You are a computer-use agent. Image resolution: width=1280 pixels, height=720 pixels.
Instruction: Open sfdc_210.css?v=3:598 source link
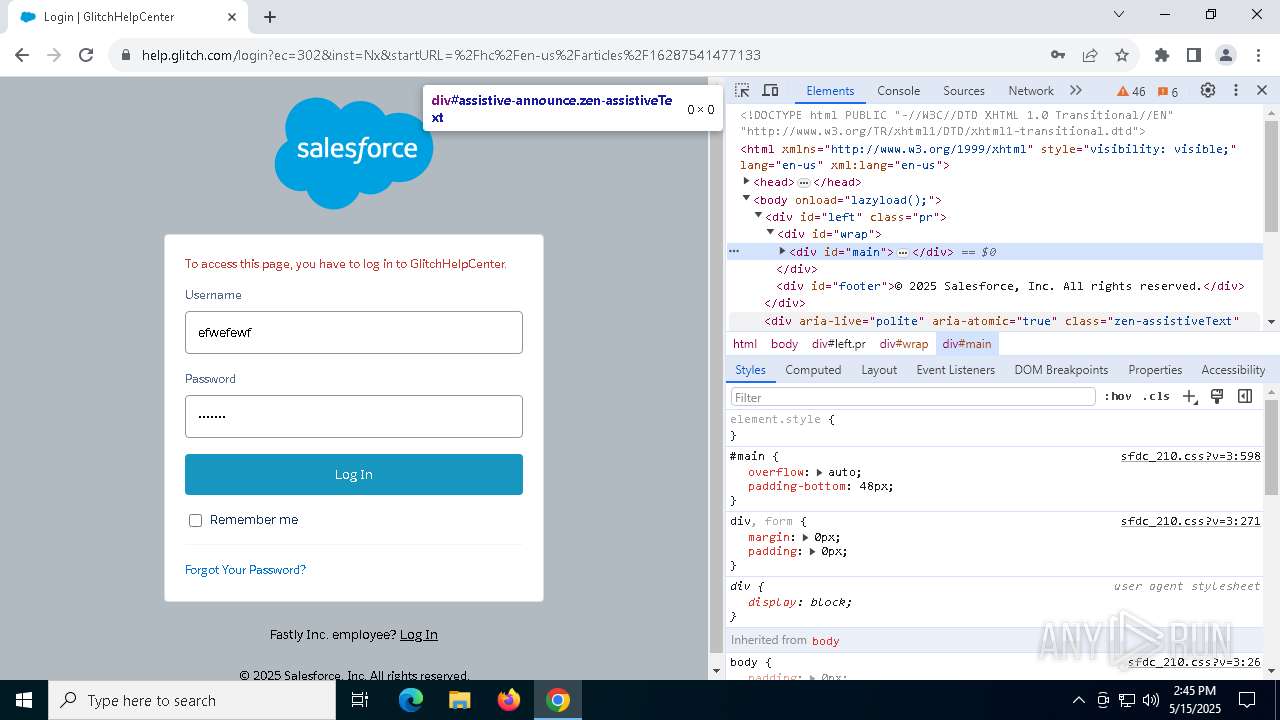(x=1190, y=456)
